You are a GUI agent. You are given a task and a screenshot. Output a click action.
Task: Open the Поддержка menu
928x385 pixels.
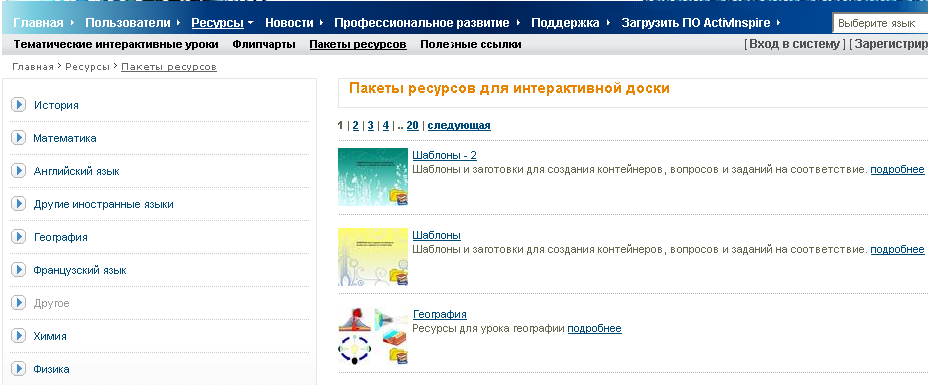(565, 23)
